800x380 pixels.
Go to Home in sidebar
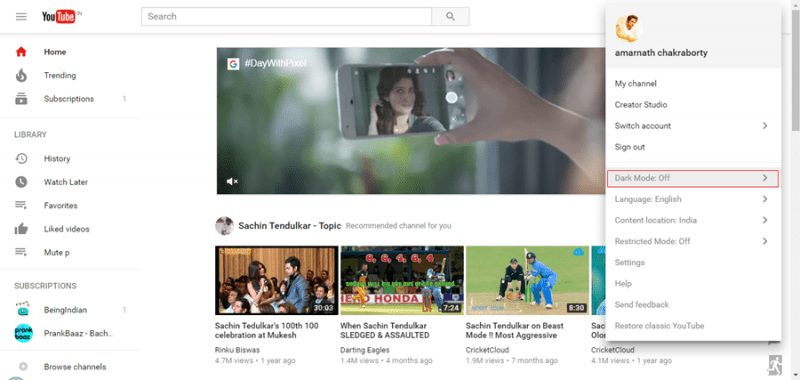pos(55,52)
